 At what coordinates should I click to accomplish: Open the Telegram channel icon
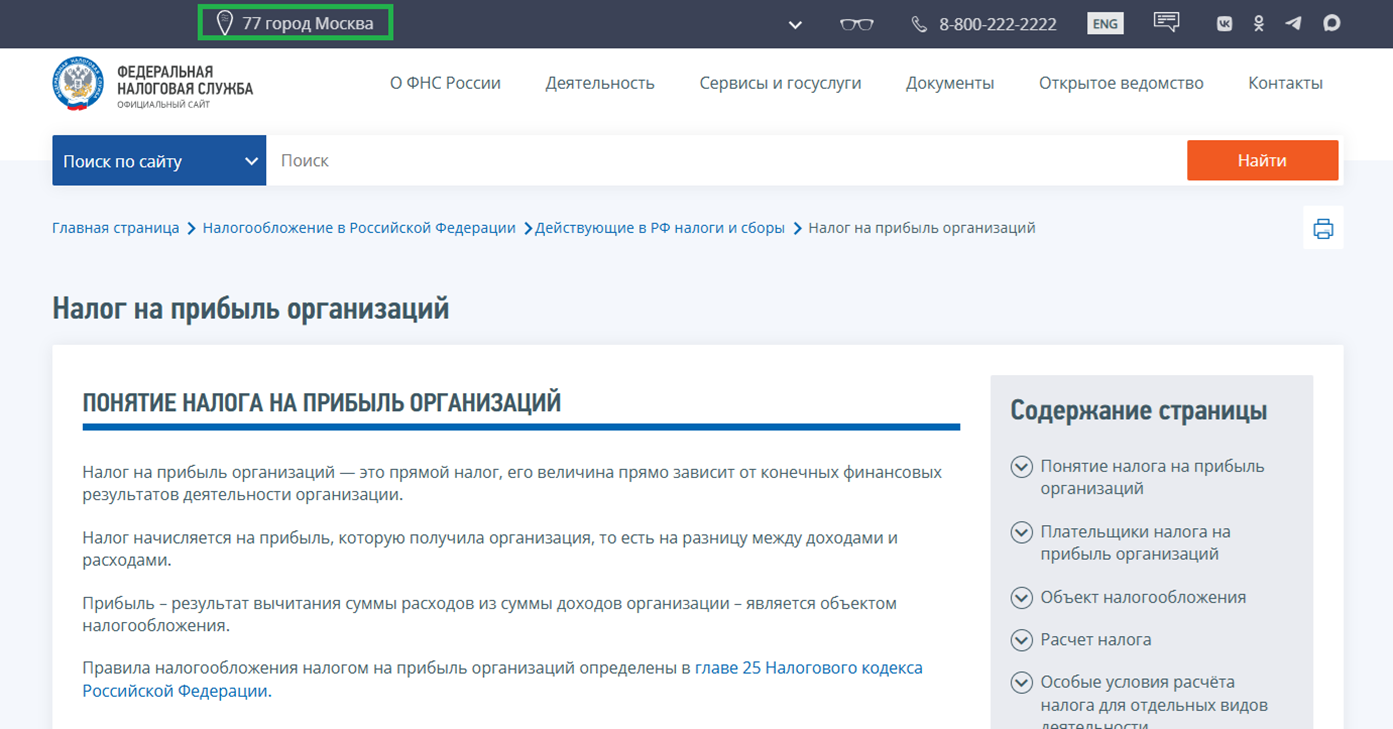1294,23
